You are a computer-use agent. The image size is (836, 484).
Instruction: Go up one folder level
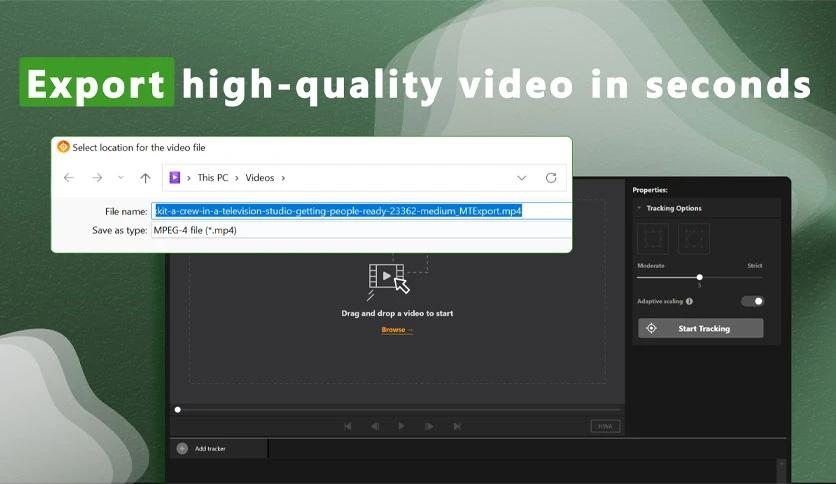click(x=145, y=178)
